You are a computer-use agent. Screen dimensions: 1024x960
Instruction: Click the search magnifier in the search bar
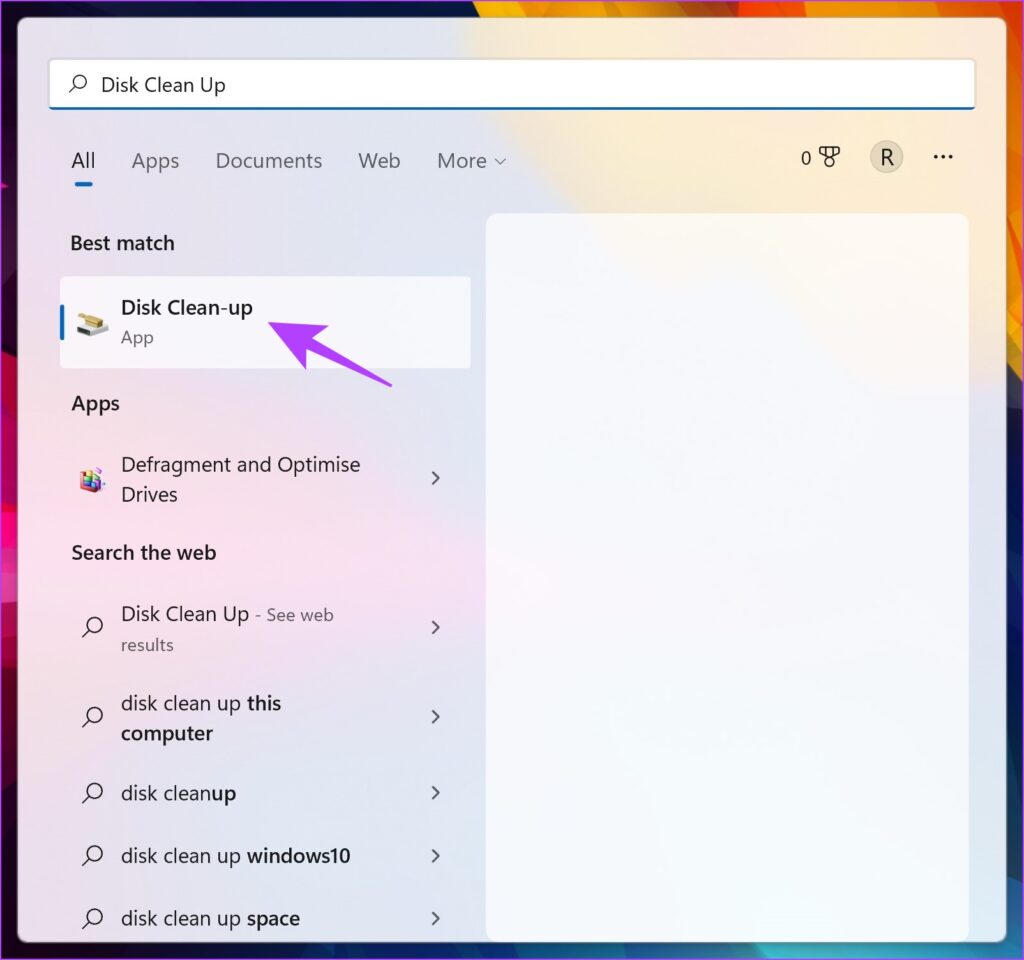point(77,84)
